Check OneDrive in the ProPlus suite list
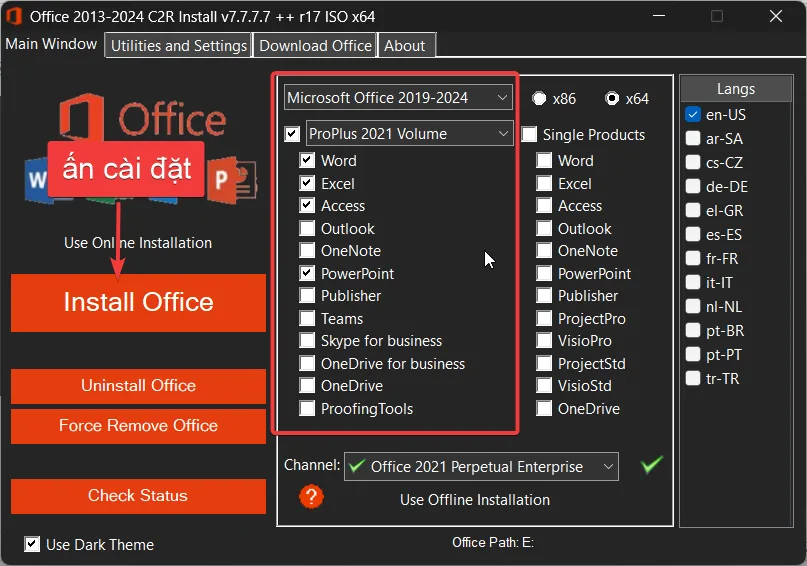 (307, 385)
